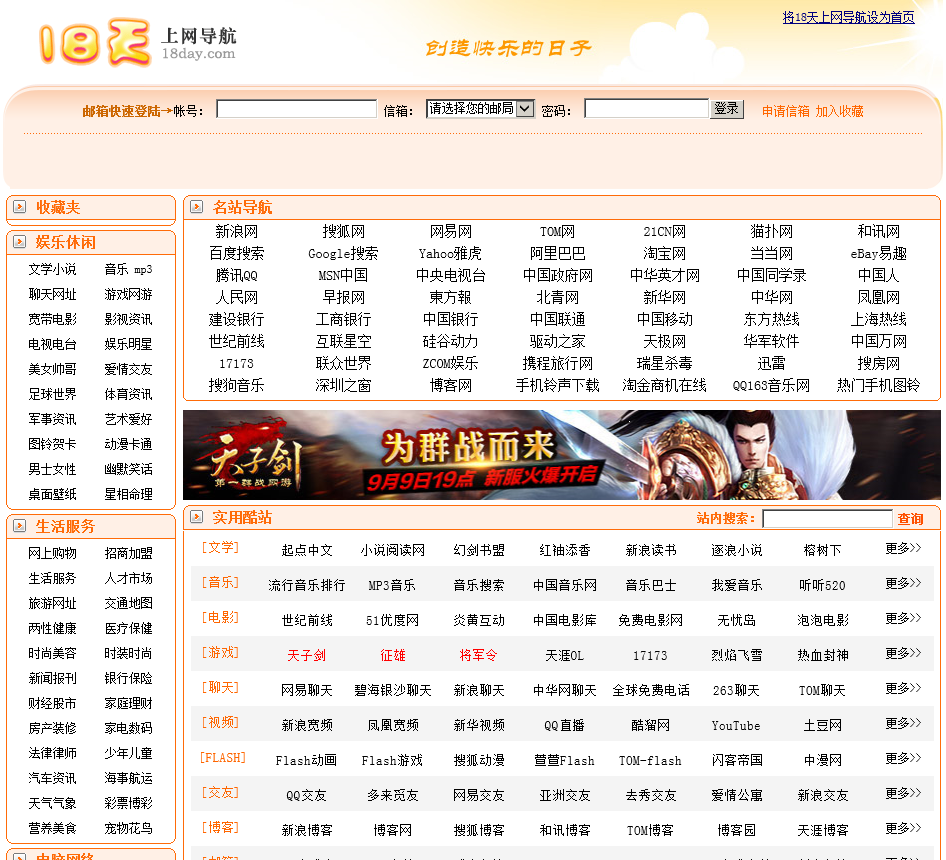
Task: Click the 加入收藏 link
Action: click(x=839, y=111)
